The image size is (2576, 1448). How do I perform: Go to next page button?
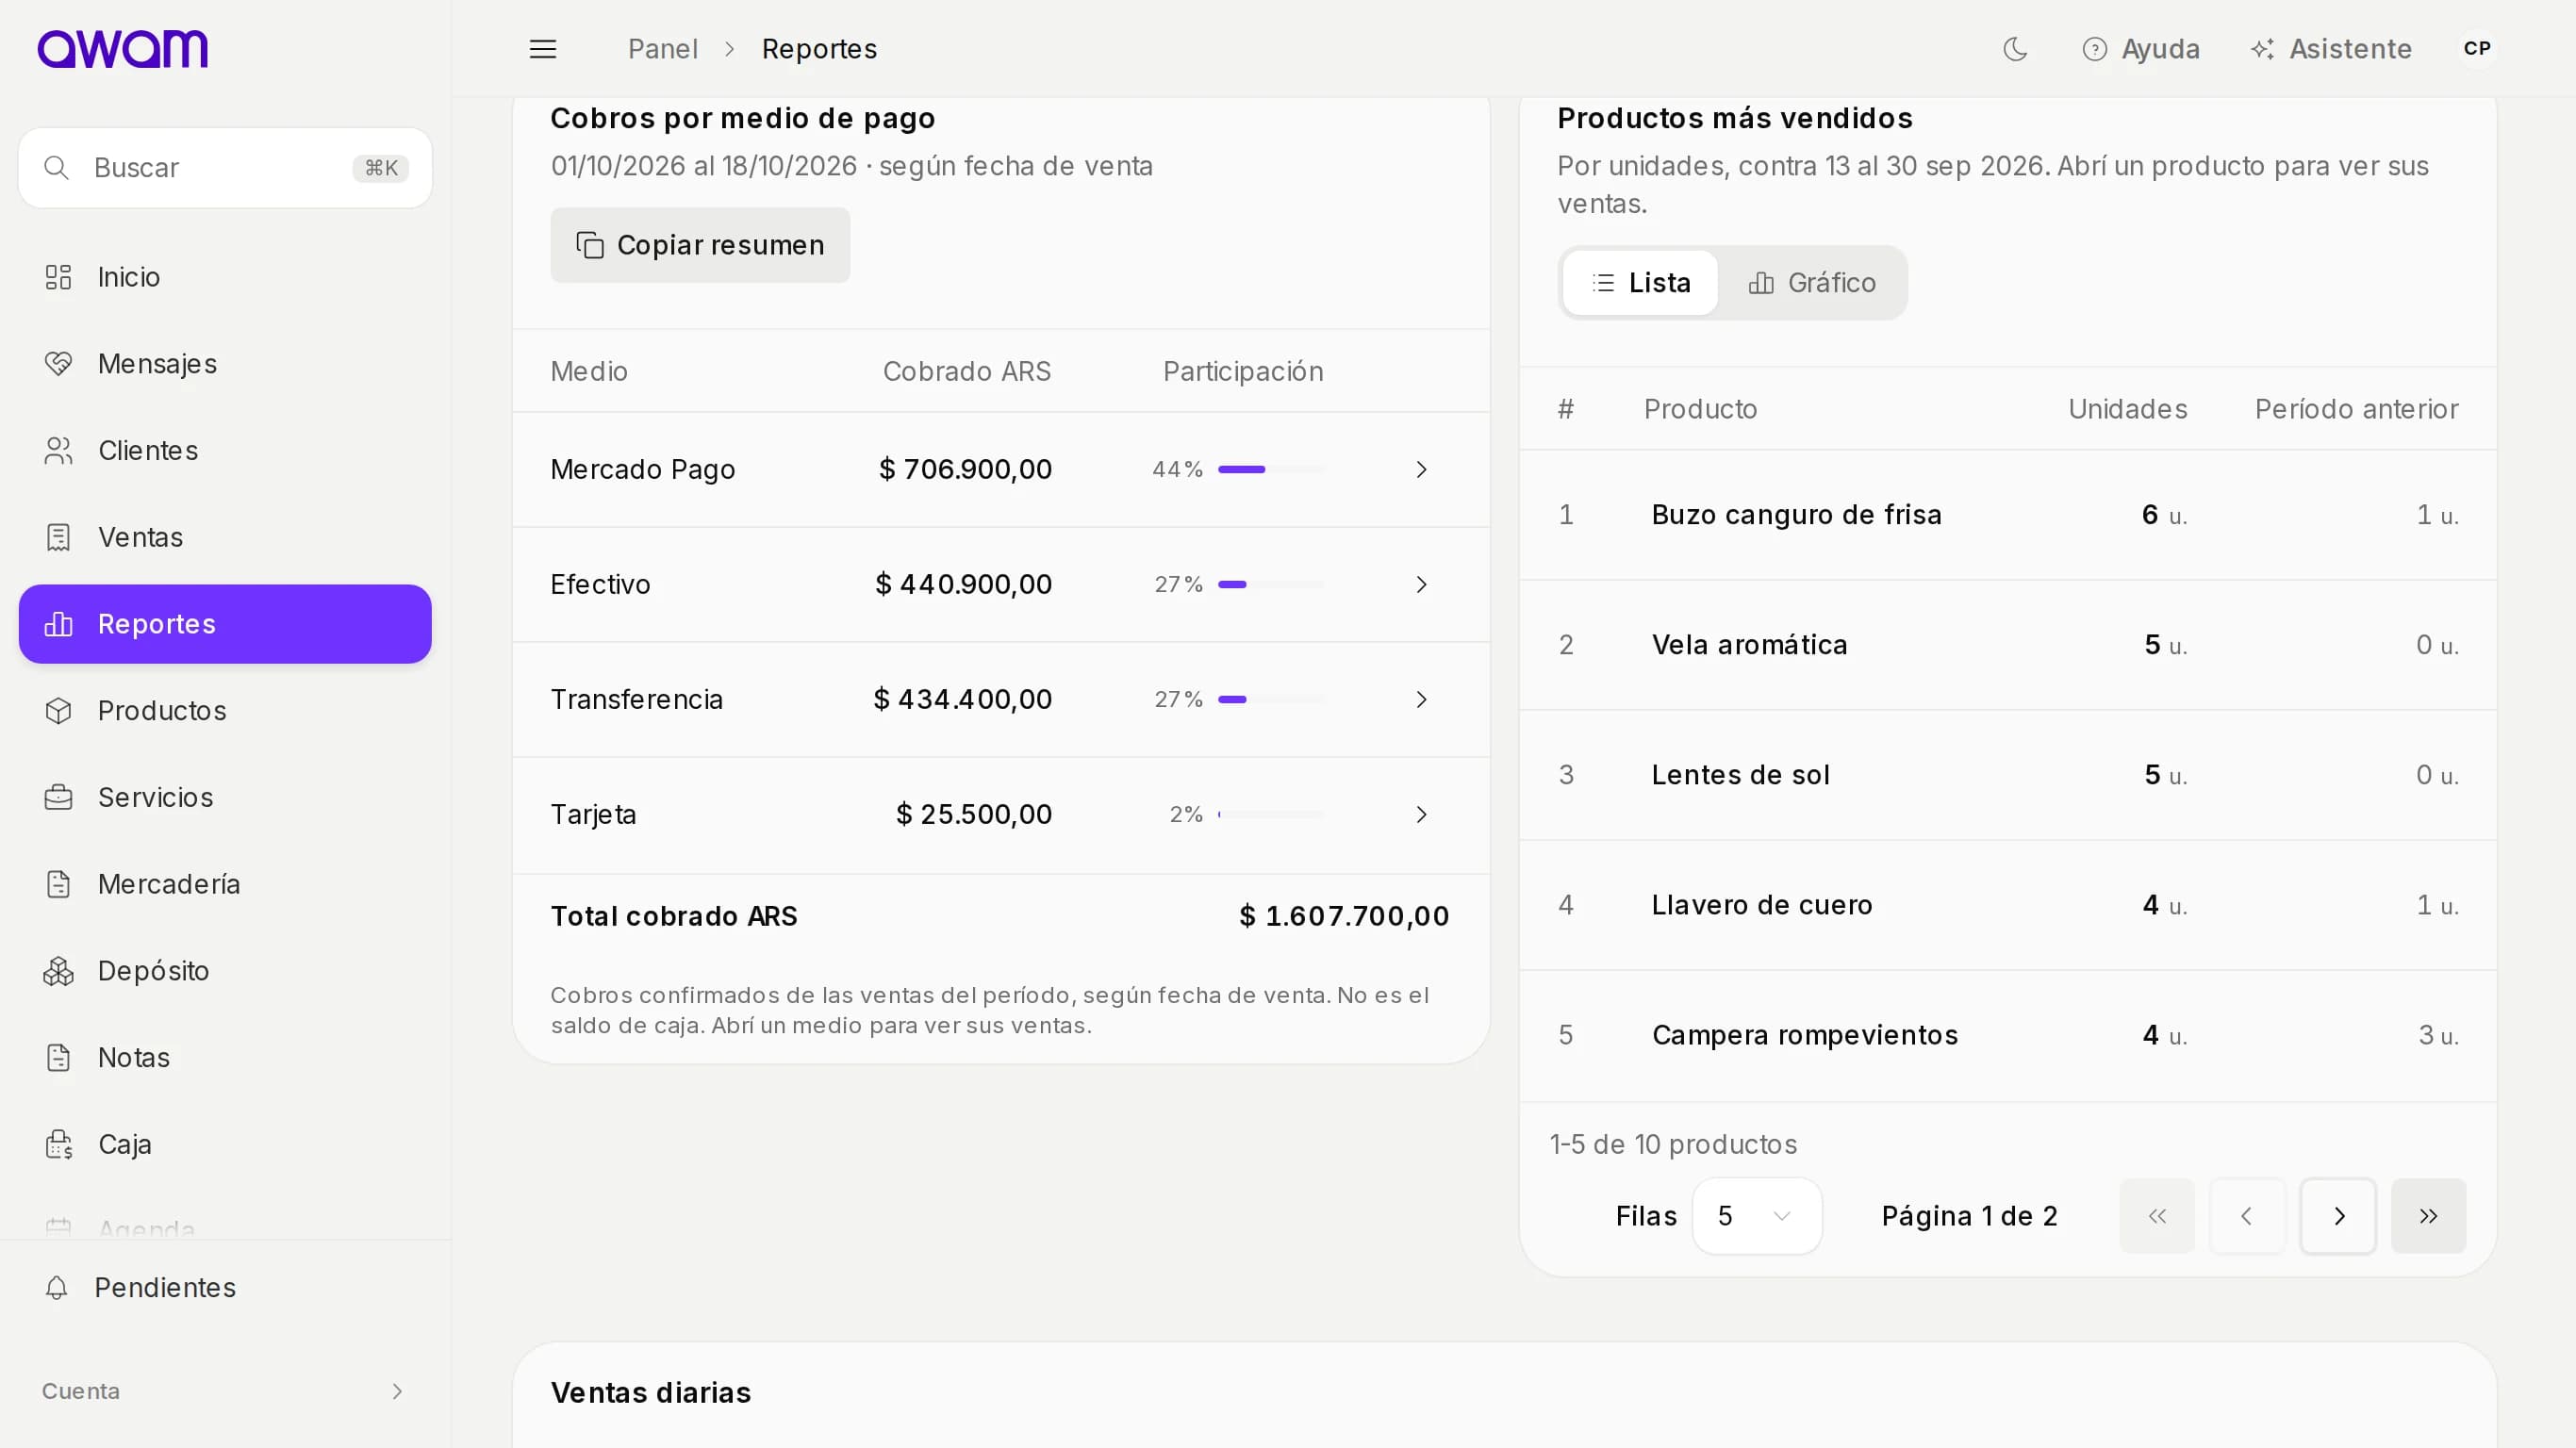click(2338, 1216)
